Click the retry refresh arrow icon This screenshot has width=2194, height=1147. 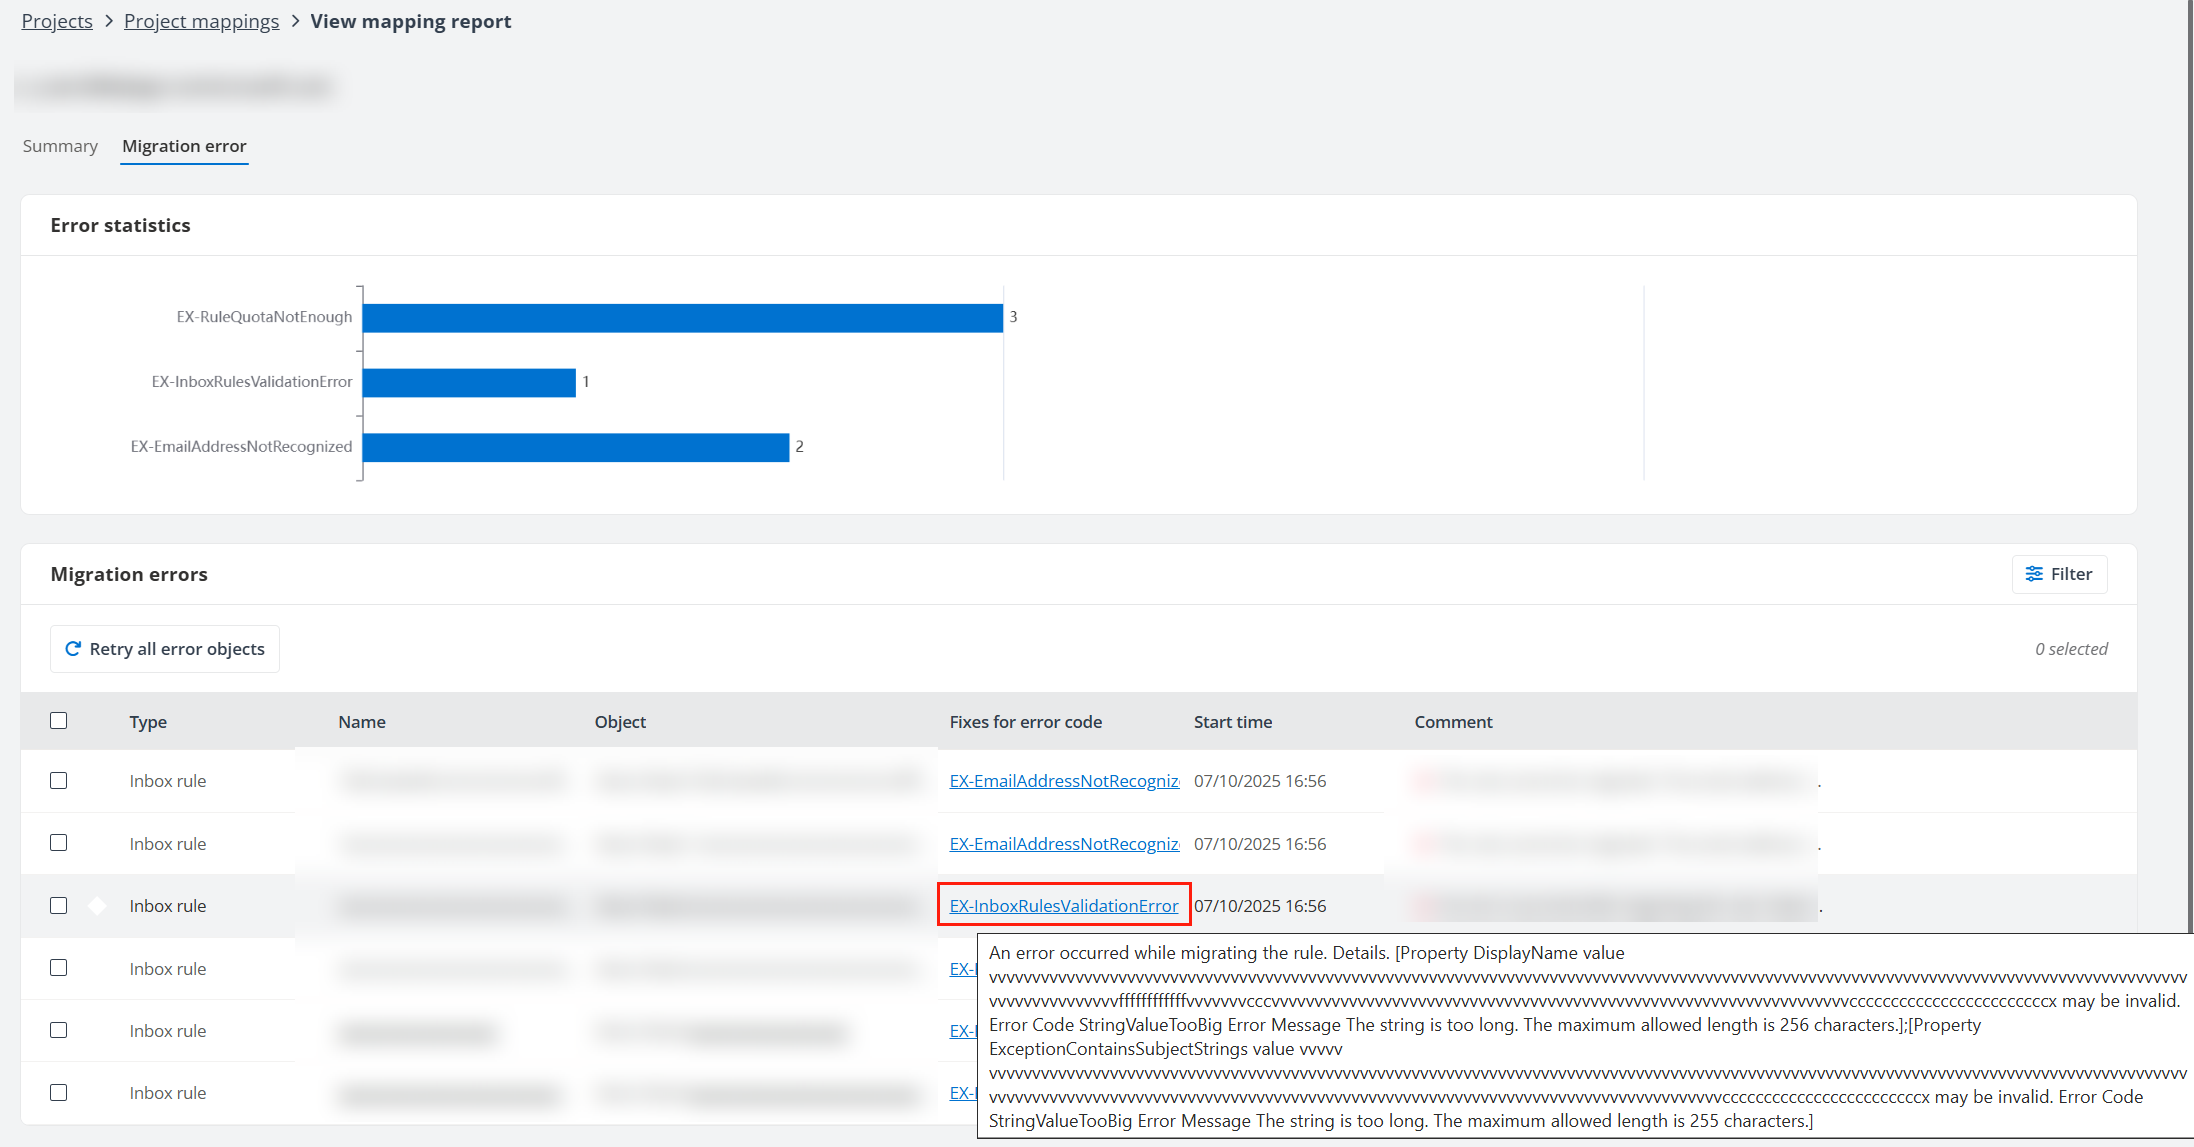[x=73, y=649]
